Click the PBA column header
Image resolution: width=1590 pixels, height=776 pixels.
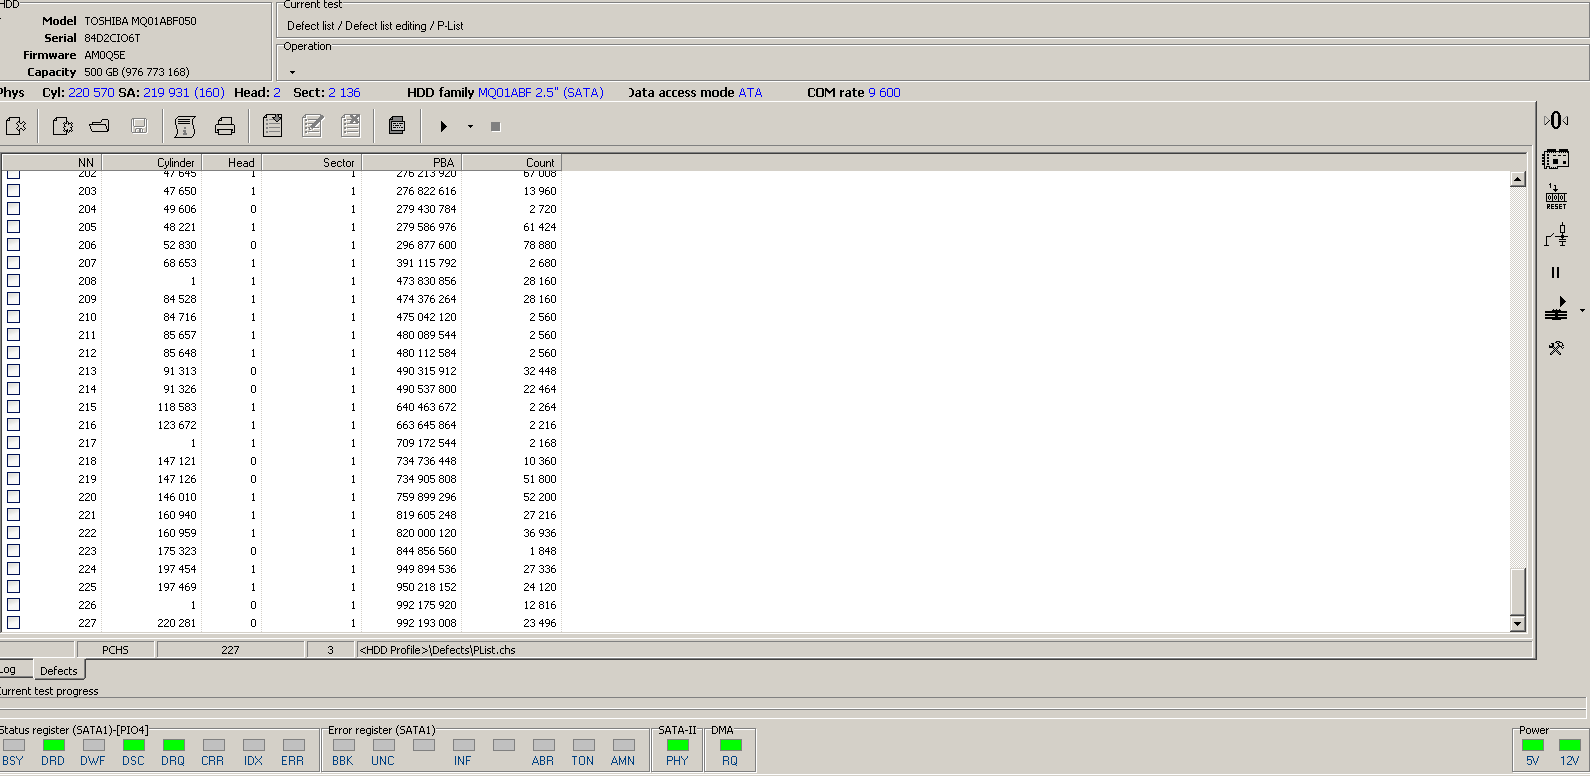click(x=412, y=162)
